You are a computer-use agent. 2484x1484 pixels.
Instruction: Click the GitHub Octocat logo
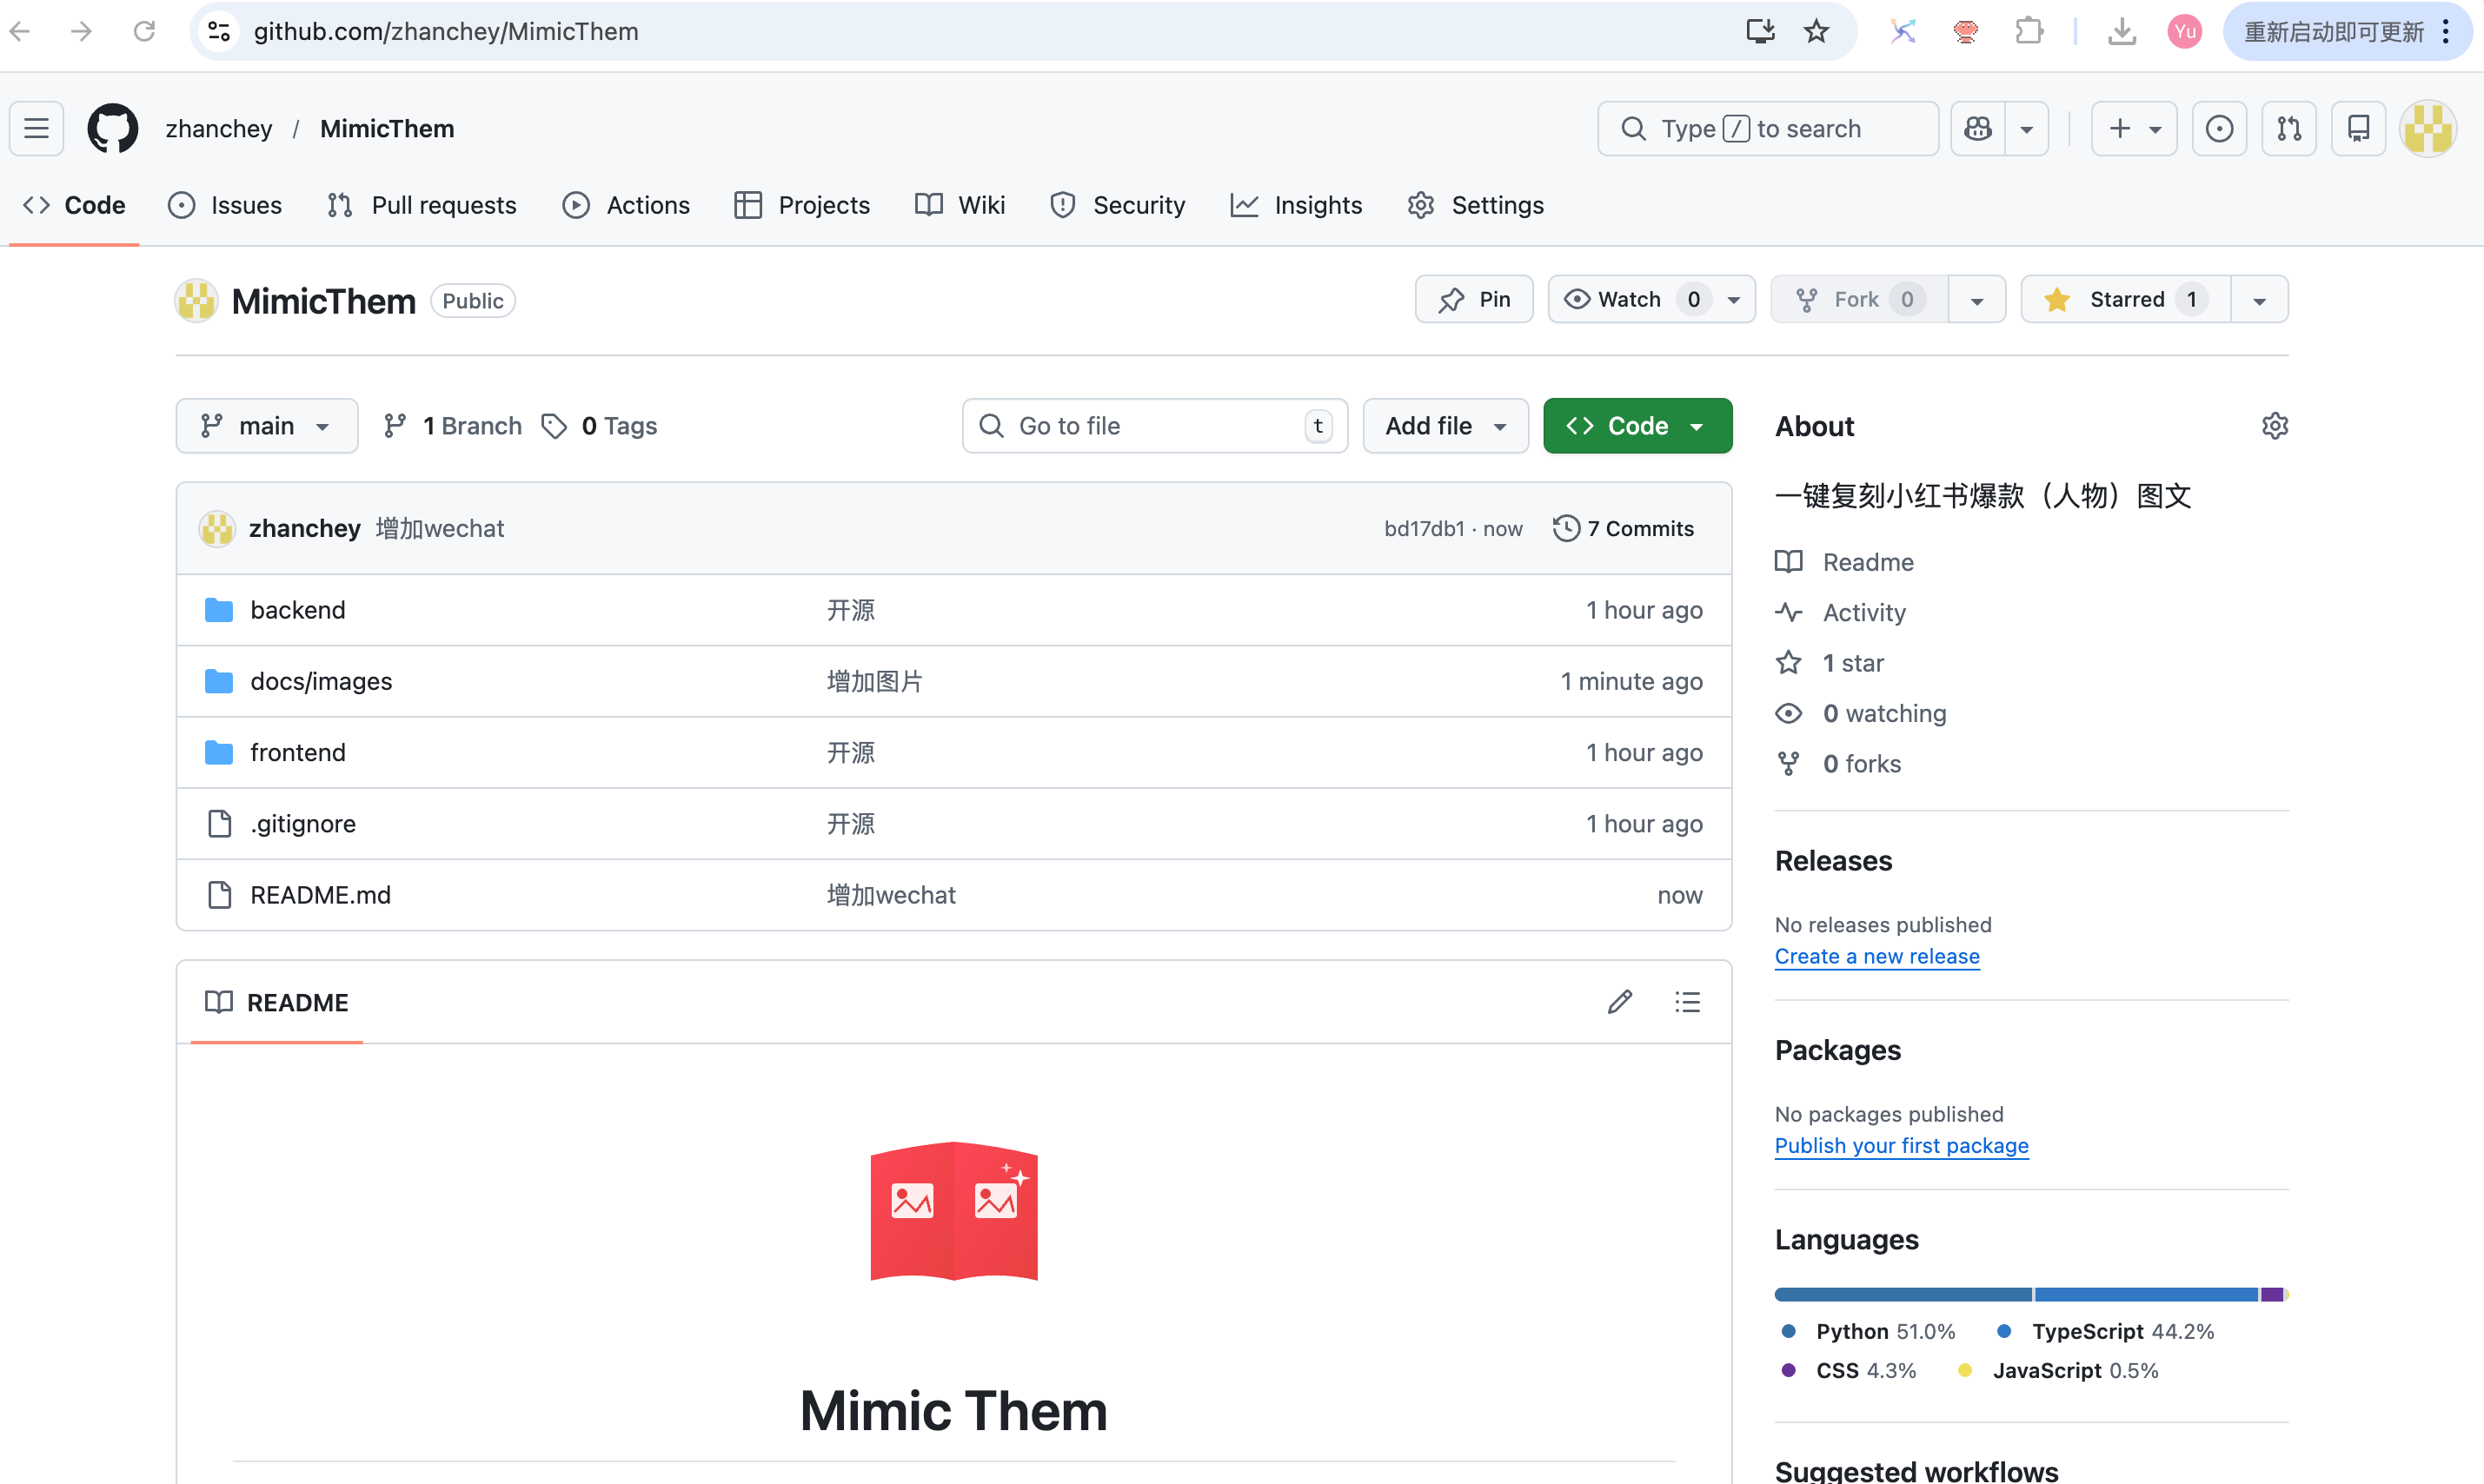[x=112, y=128]
